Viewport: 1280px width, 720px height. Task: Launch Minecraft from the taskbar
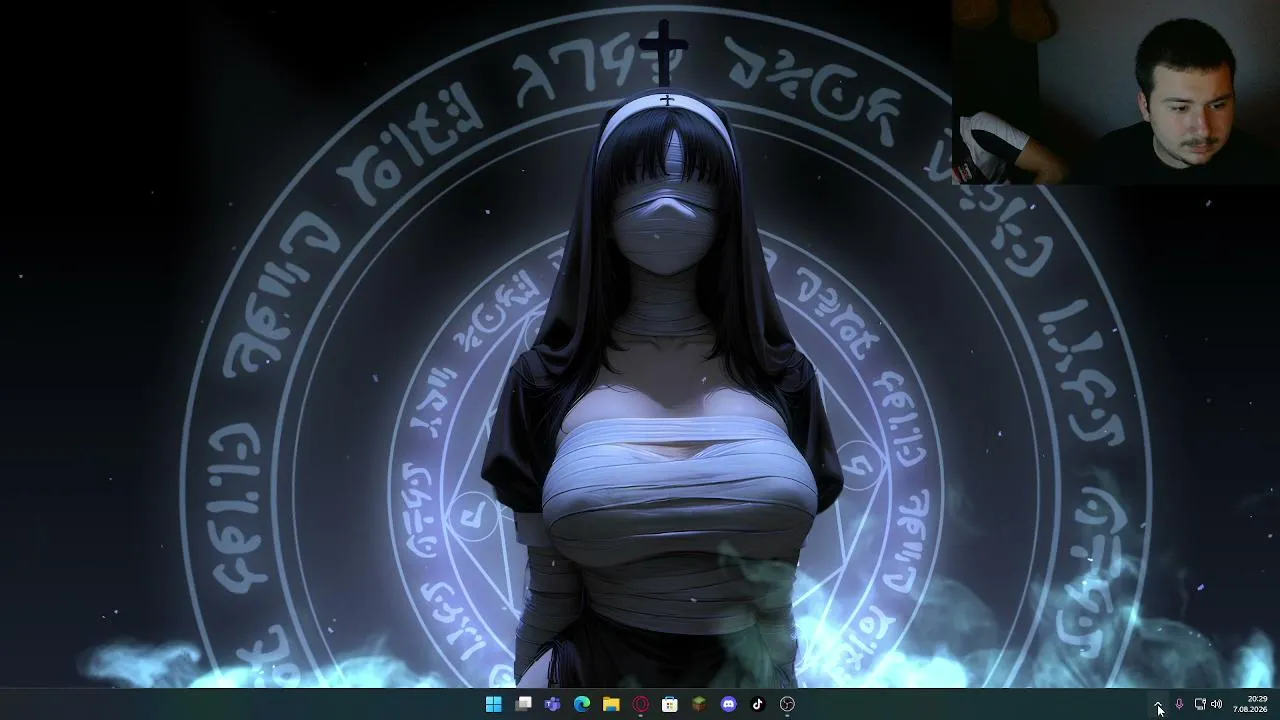[700, 704]
